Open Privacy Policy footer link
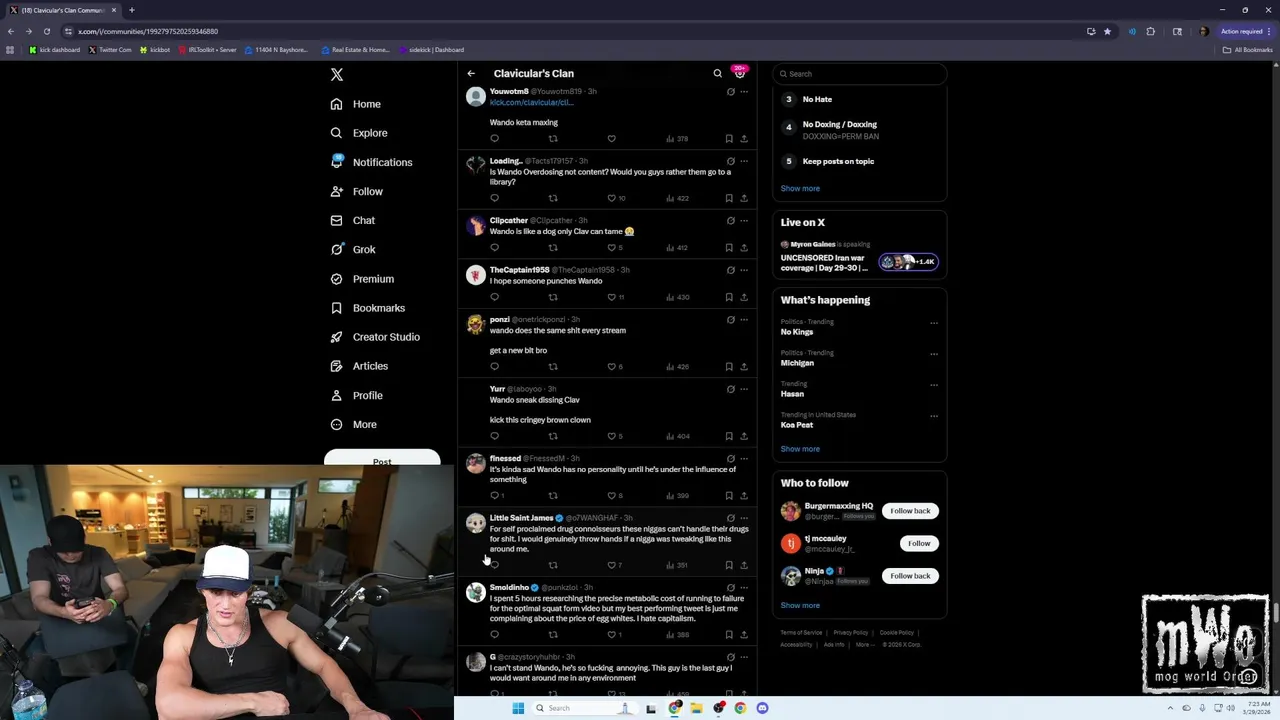 click(x=850, y=633)
